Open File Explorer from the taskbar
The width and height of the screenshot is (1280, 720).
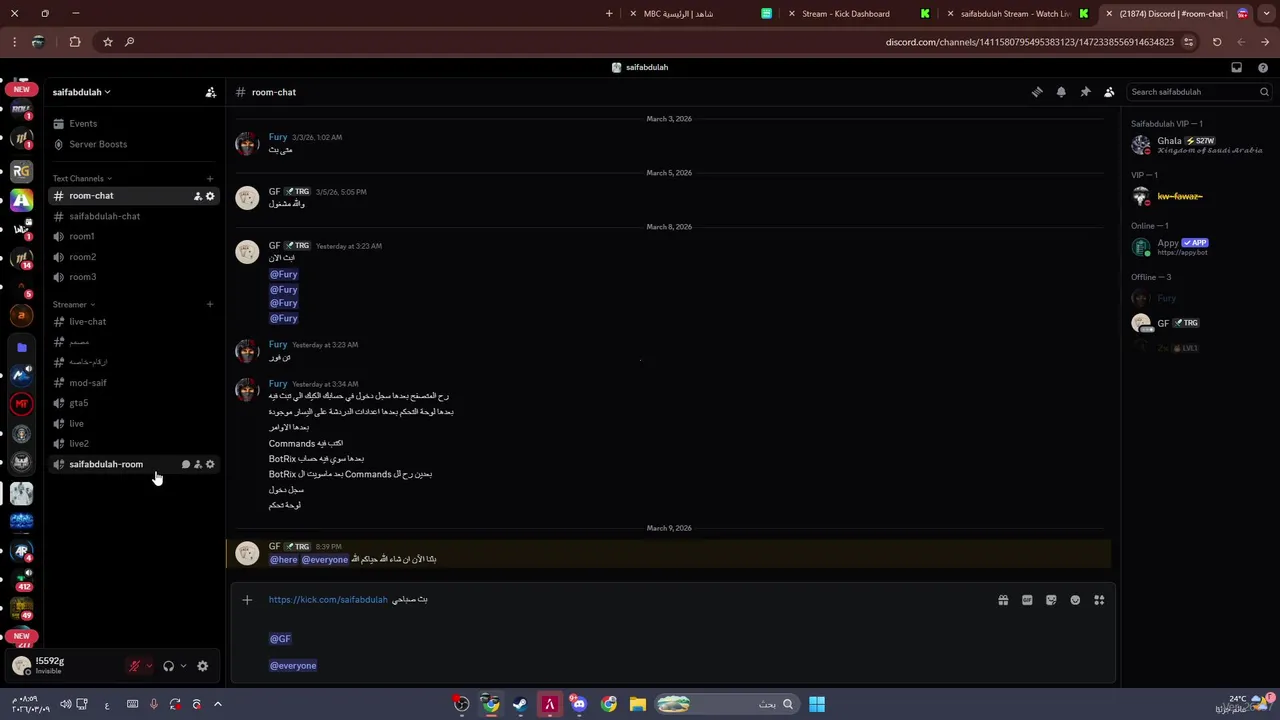click(638, 704)
